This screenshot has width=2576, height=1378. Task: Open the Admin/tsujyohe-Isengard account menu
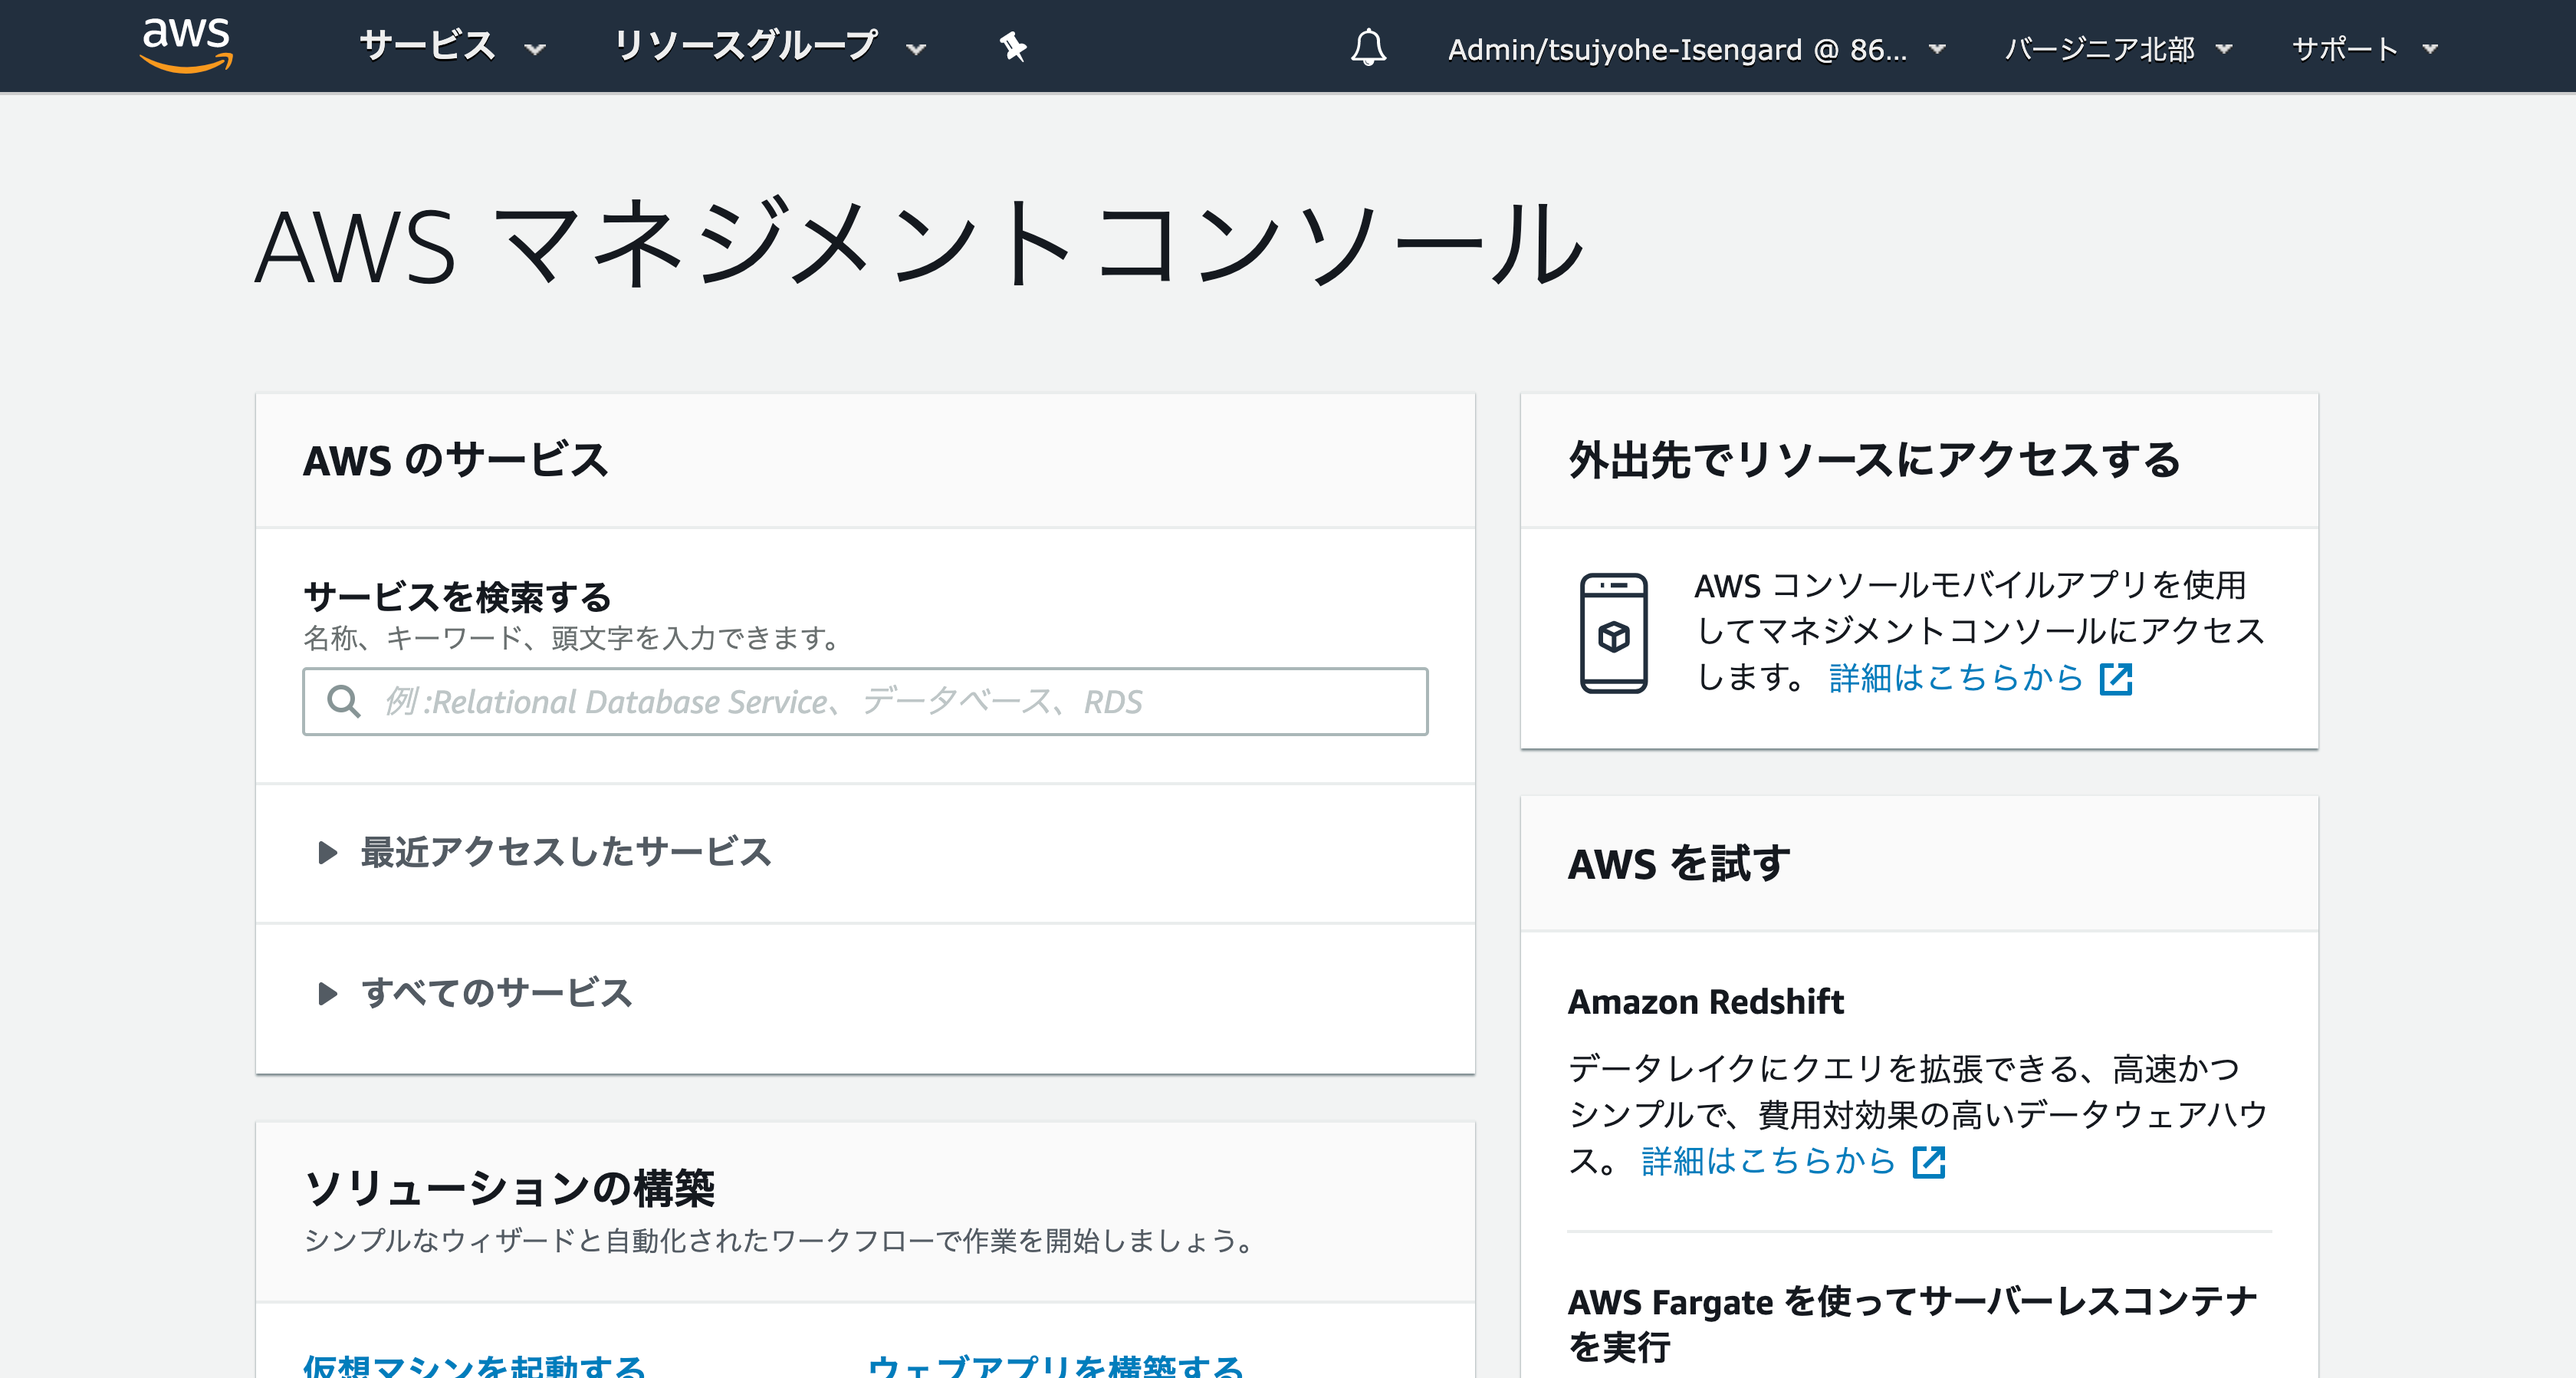click(x=1697, y=48)
